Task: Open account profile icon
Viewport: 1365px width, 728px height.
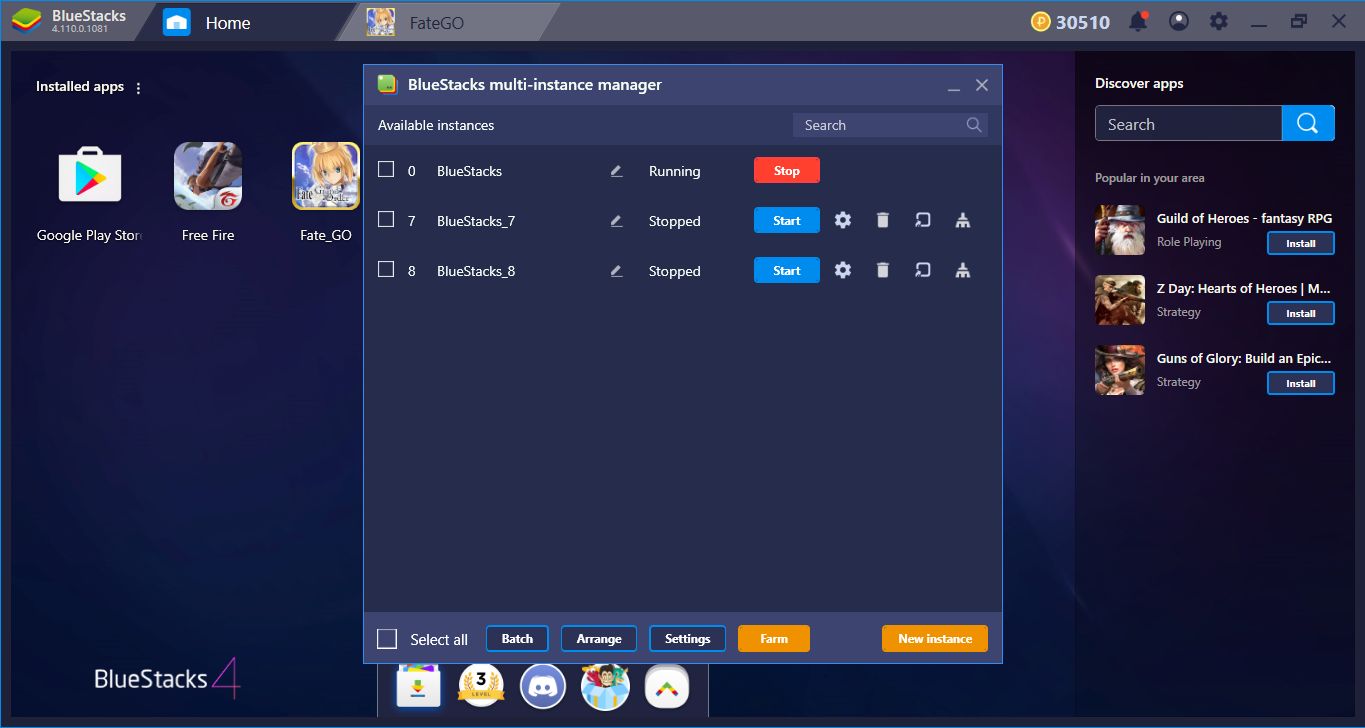Action: 1179,21
